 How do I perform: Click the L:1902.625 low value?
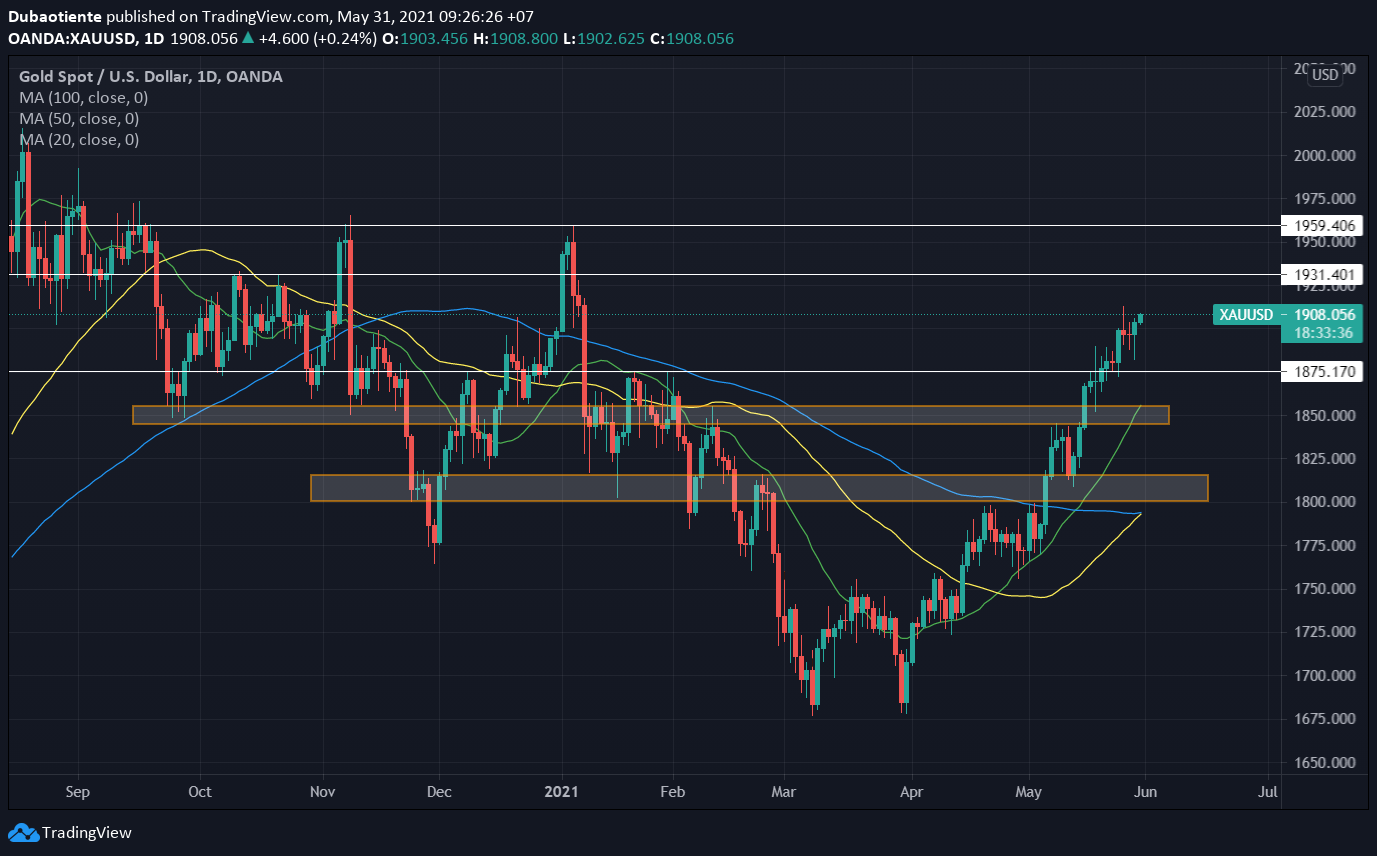(x=606, y=38)
